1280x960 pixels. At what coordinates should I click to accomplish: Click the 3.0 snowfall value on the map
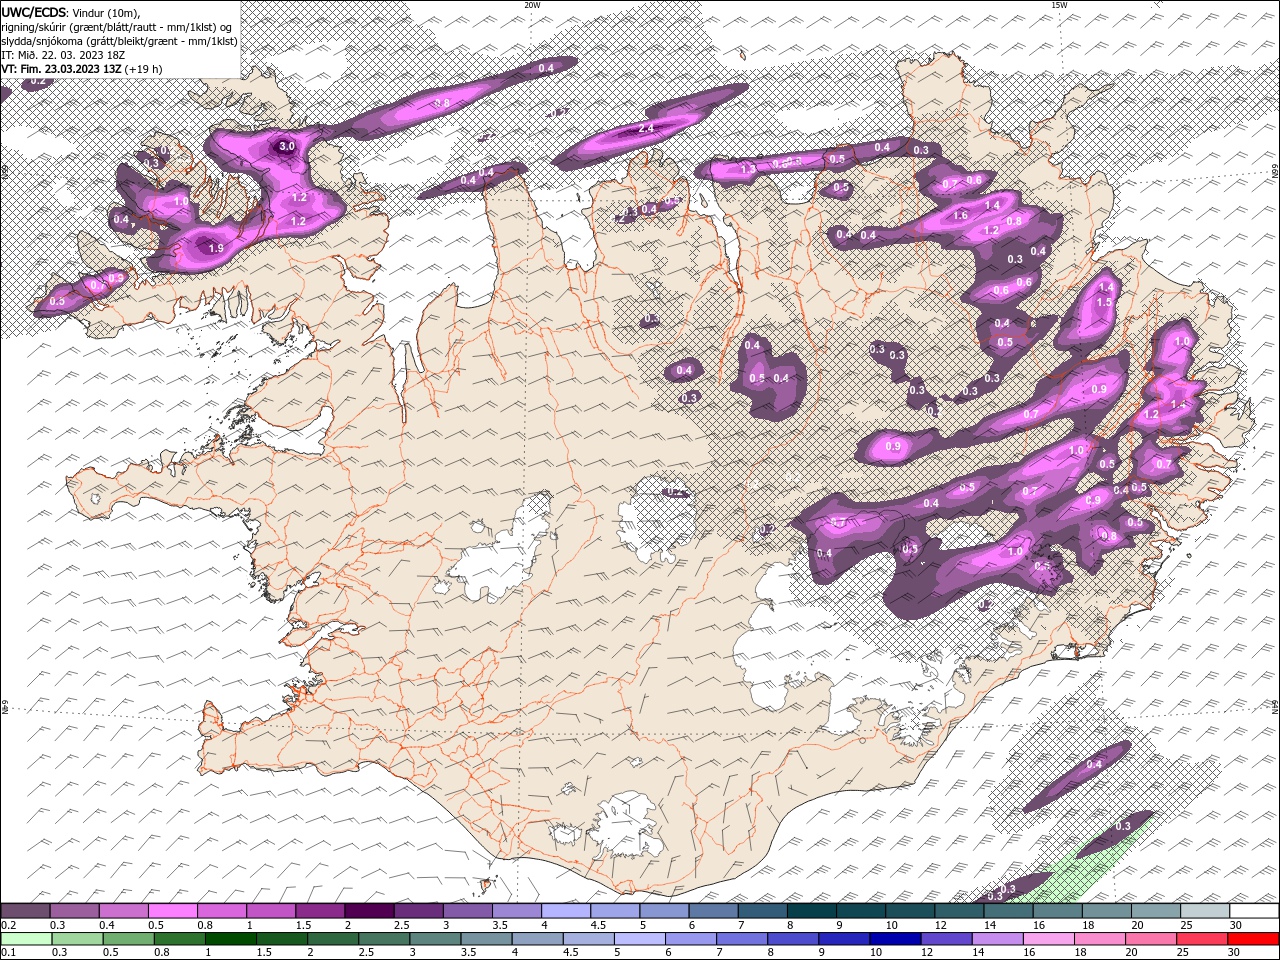click(287, 146)
